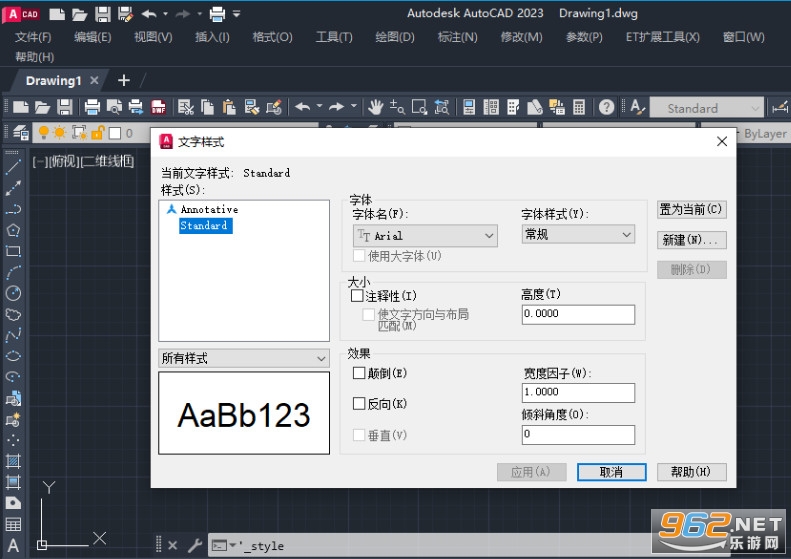Image resolution: width=791 pixels, height=559 pixels.
Task: Select the Arc tool
Action: pyautogui.click(x=13, y=272)
